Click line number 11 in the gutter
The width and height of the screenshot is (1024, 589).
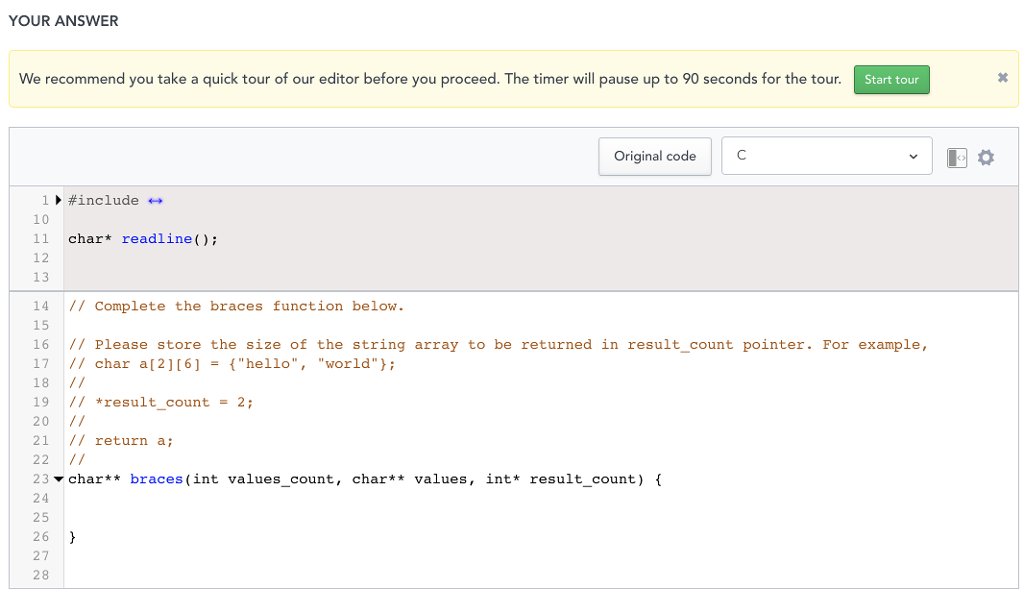point(41,238)
